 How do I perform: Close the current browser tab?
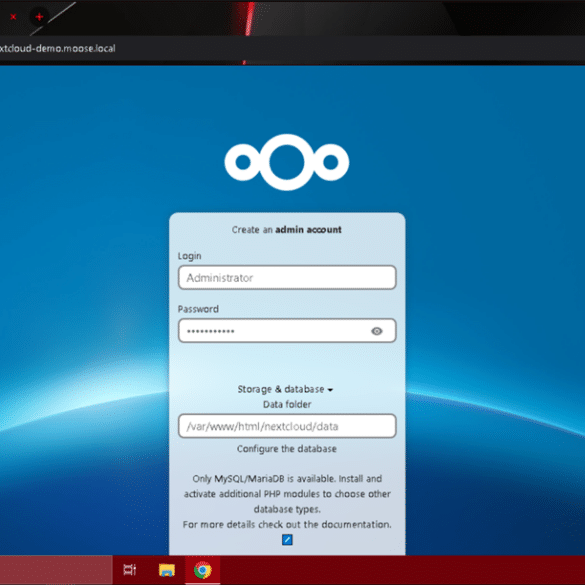pos(13,17)
